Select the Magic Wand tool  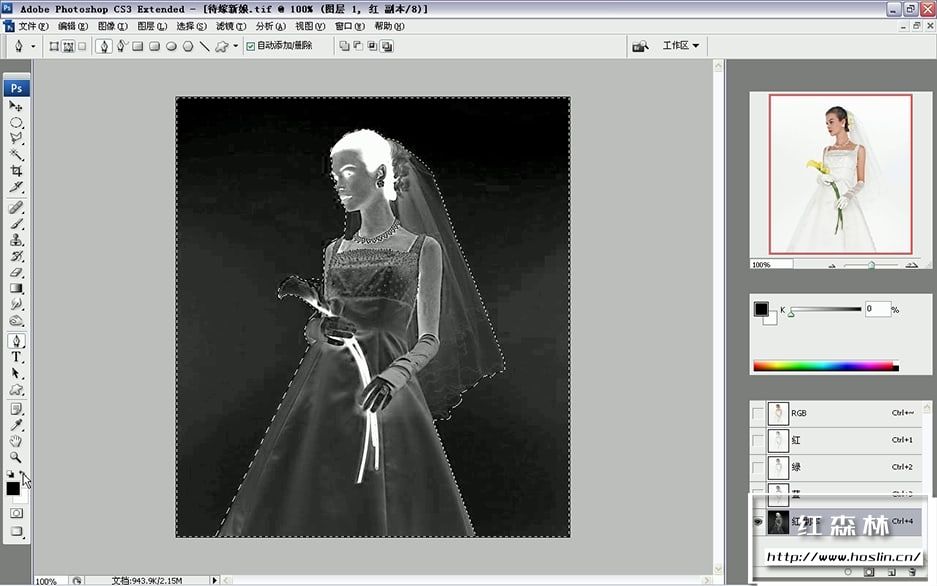[x=16, y=155]
